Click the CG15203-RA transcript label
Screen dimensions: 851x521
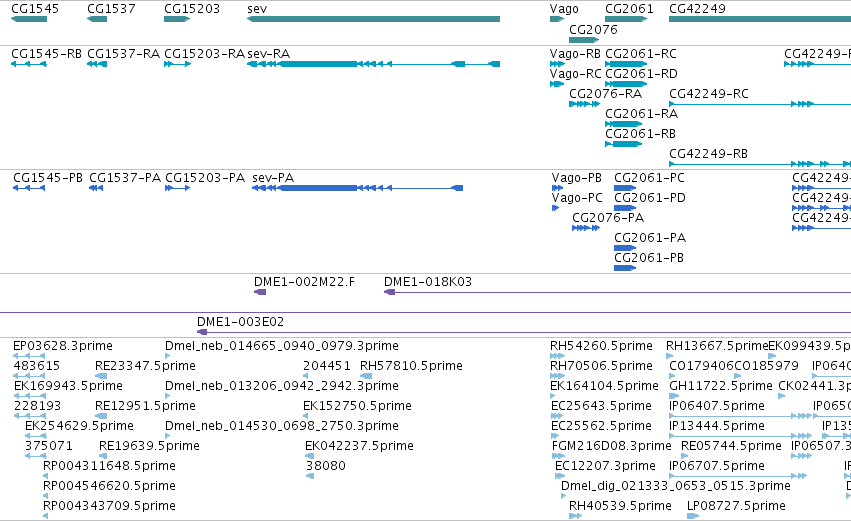pos(205,54)
